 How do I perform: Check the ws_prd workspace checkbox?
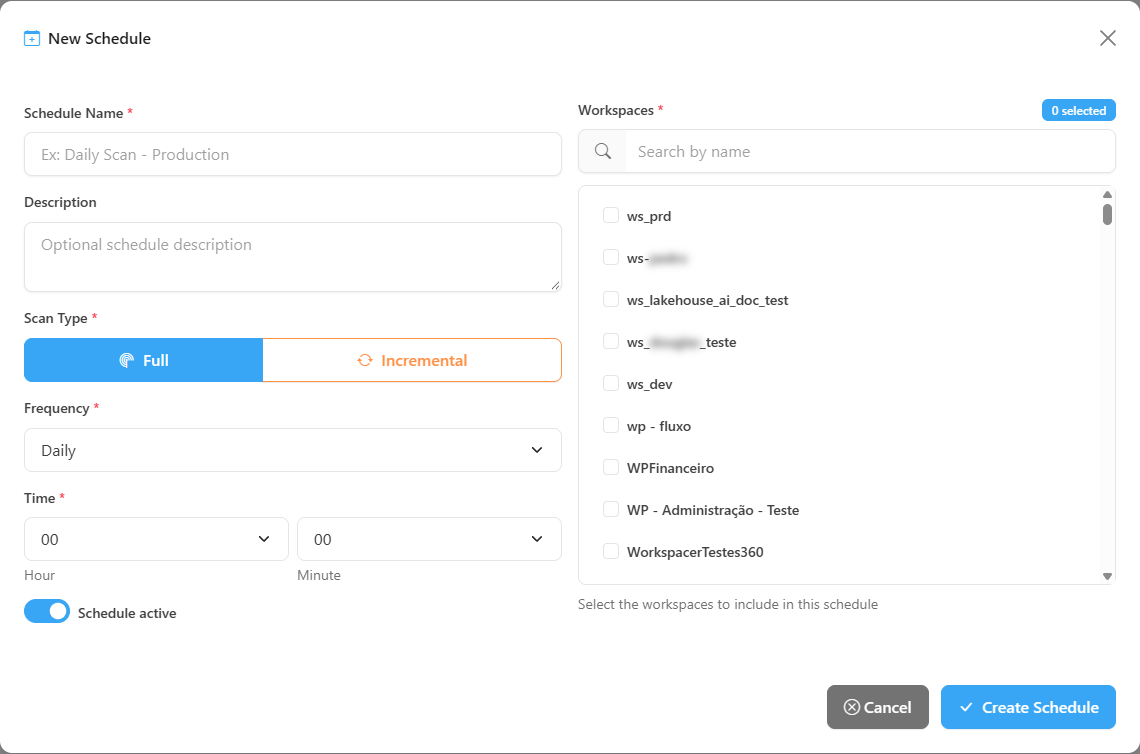tap(611, 215)
